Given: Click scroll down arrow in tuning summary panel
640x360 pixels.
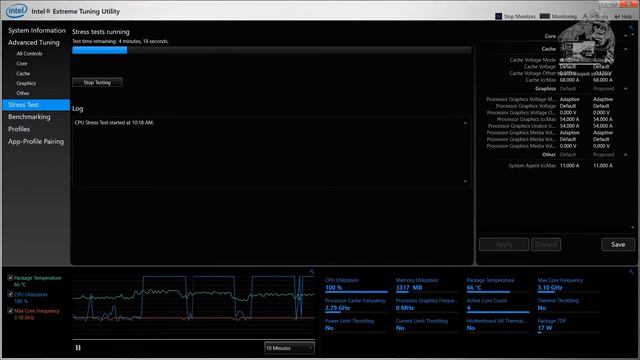Looking at the screenshot, I should coord(633,227).
